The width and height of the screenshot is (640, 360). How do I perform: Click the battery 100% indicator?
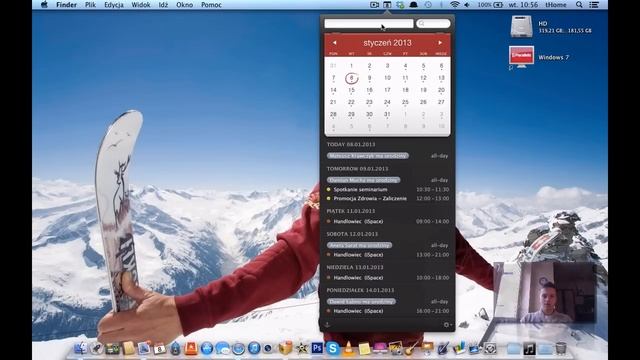pos(490,5)
